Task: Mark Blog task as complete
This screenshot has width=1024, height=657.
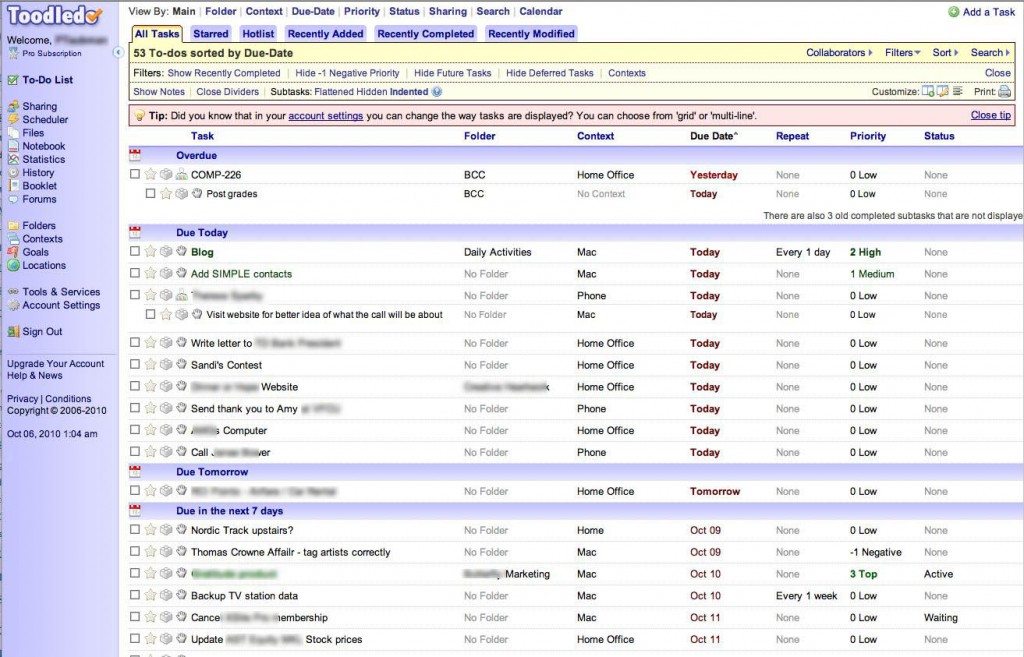Action: [135, 251]
